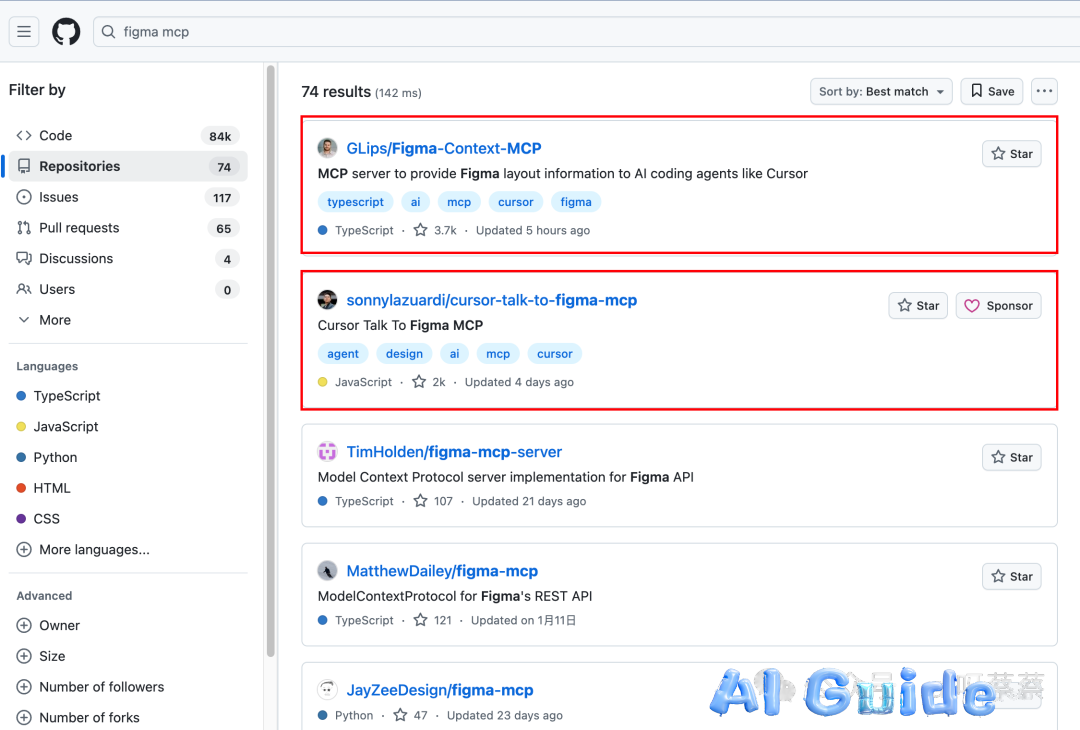
Task: Click the TimHolden owner avatar
Action: click(327, 452)
